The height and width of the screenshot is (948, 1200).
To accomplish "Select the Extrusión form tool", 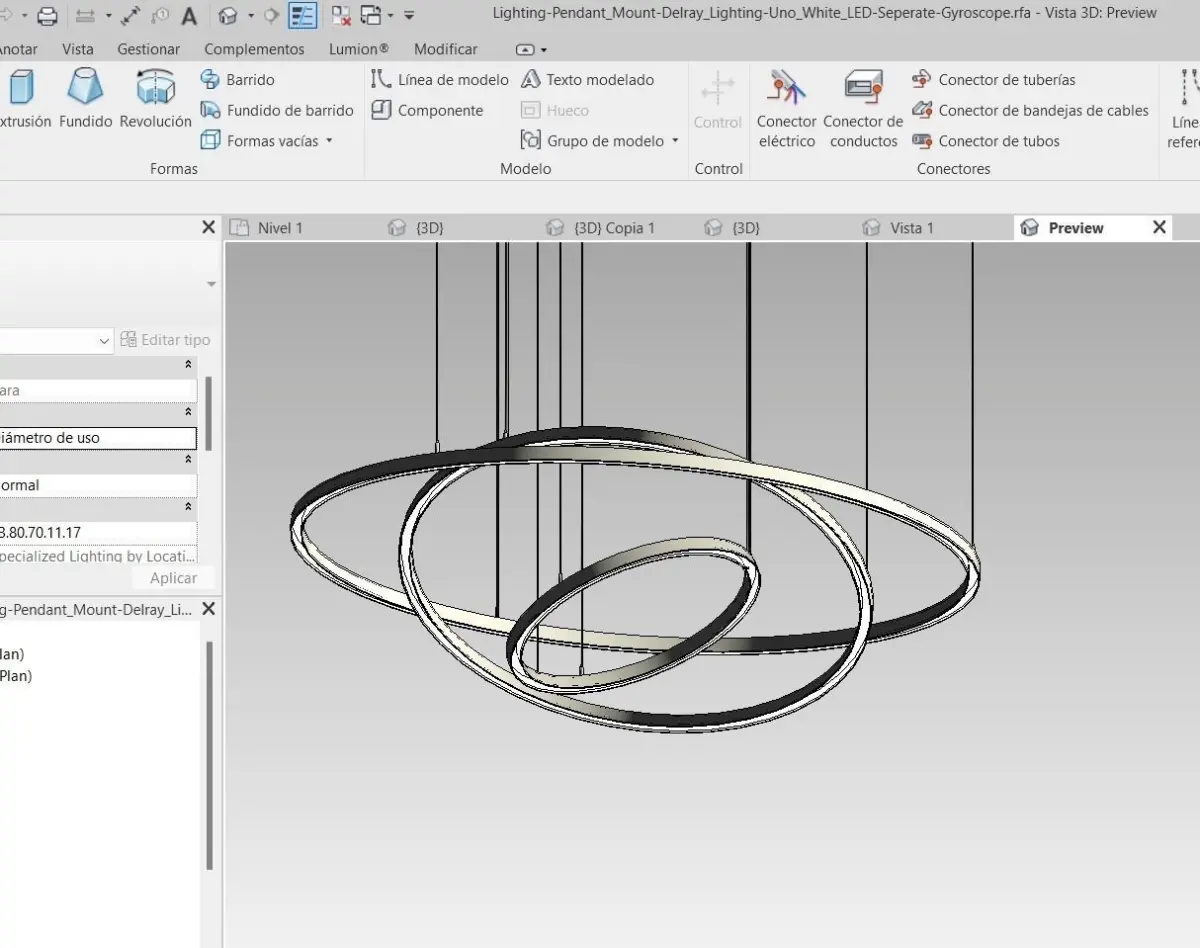I will pos(22,100).
